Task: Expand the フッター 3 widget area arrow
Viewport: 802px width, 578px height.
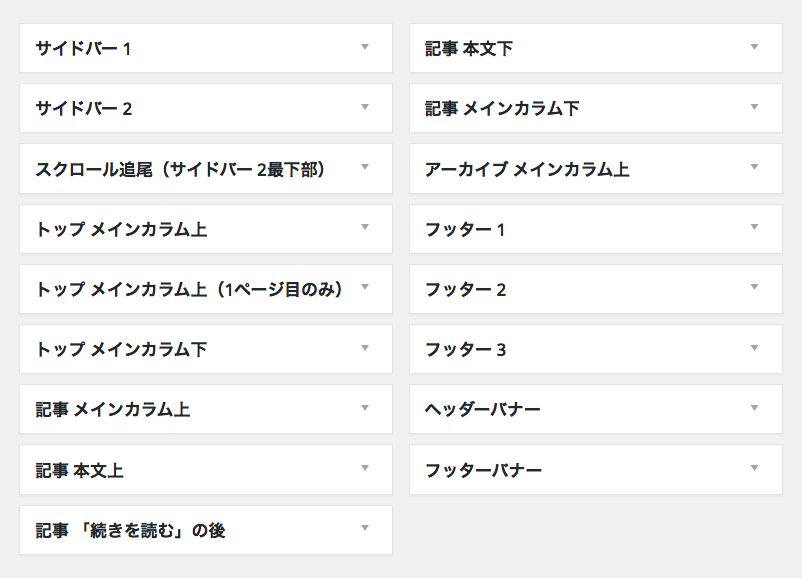Action: pyautogui.click(x=755, y=348)
